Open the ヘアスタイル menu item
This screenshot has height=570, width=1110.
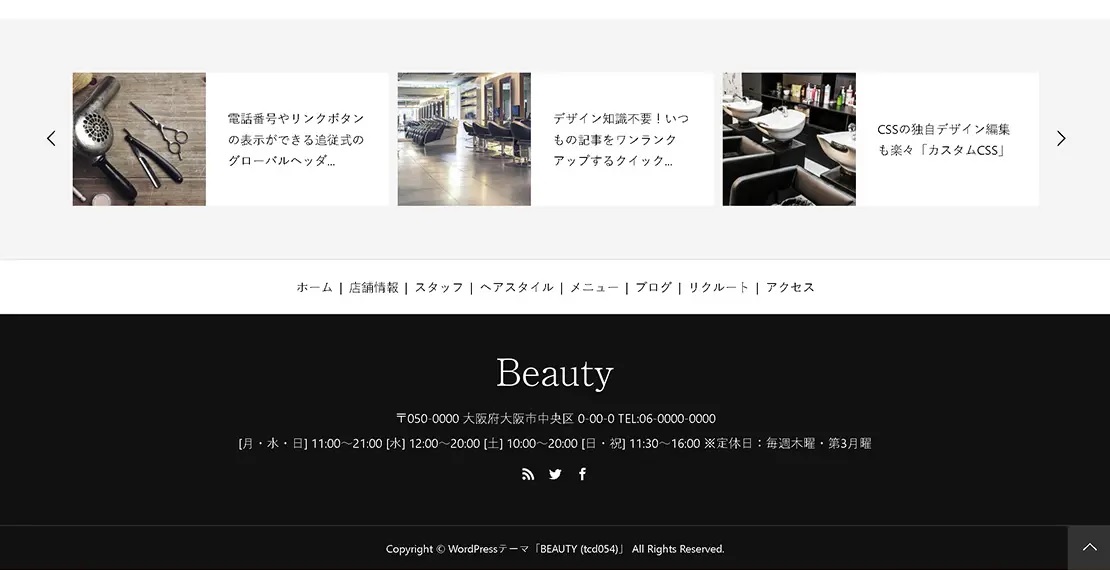(516, 287)
